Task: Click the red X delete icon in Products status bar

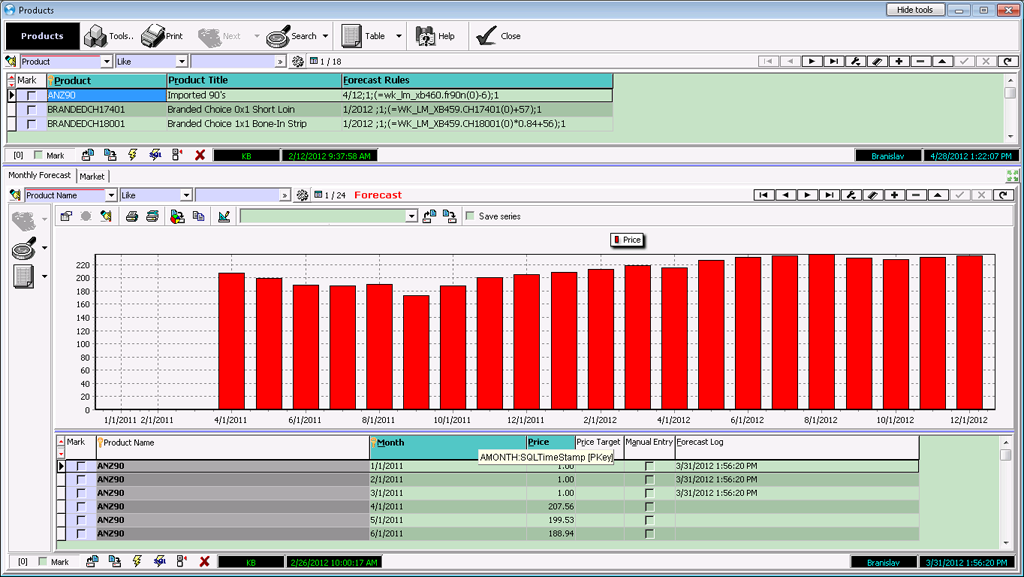Action: [200, 155]
